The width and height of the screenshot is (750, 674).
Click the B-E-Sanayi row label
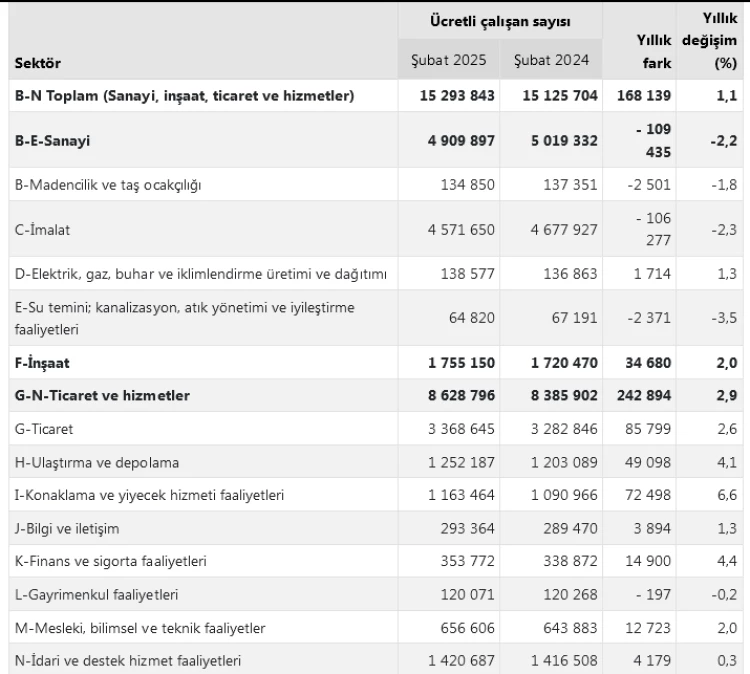point(52,141)
